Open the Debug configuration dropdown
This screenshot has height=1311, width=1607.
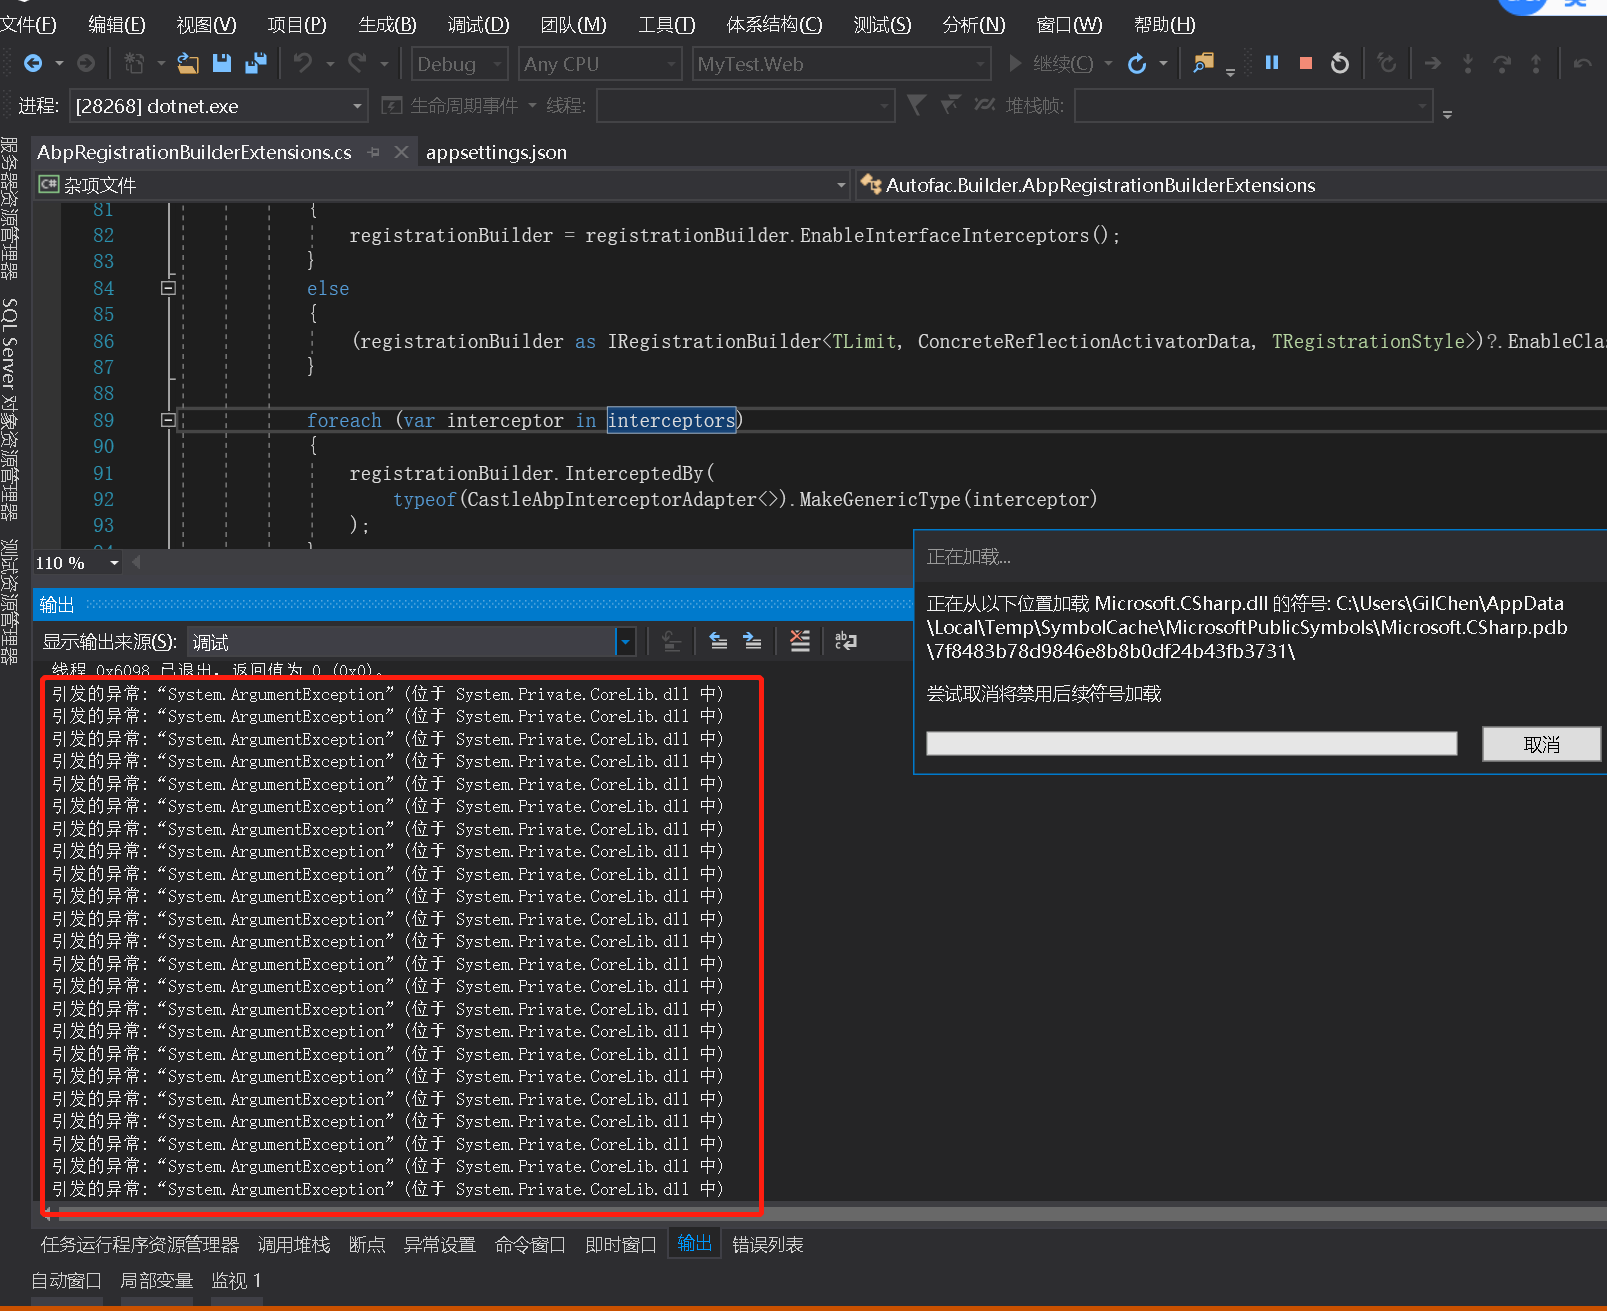click(459, 64)
